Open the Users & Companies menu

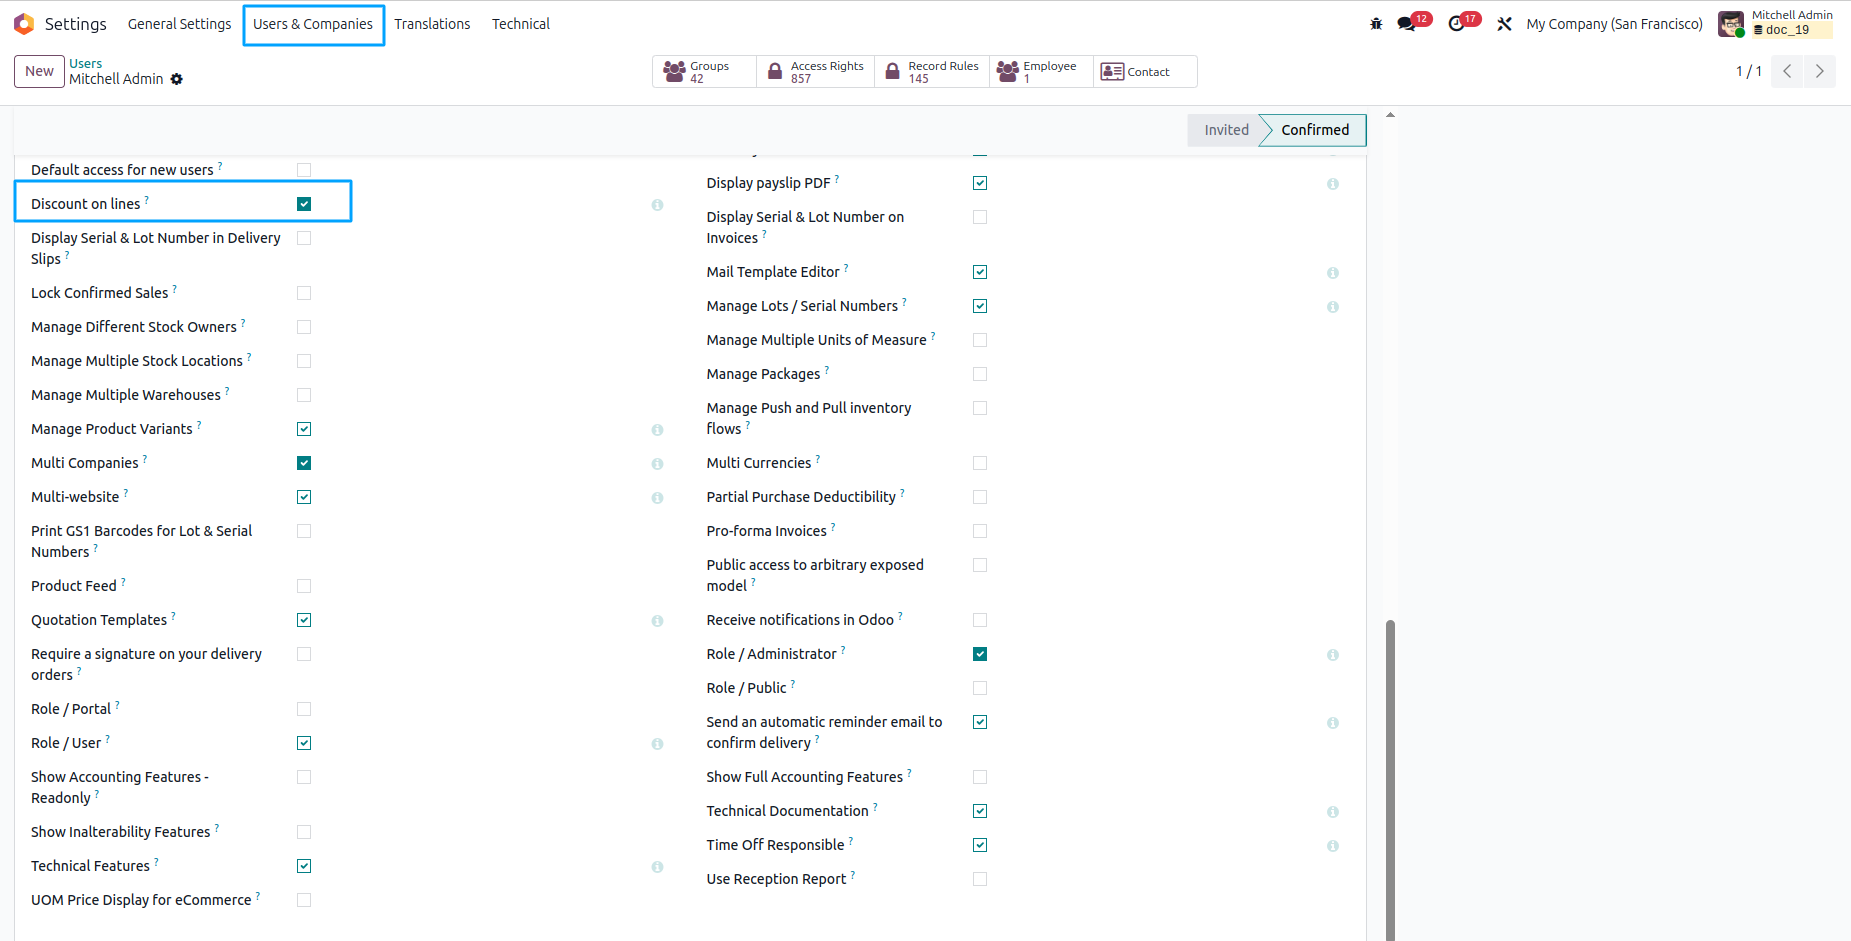(313, 24)
